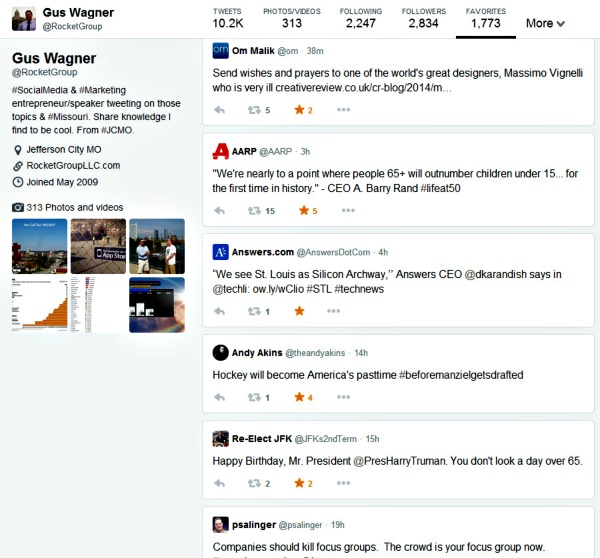Click the Om Malik avatar icon

pos(220,51)
